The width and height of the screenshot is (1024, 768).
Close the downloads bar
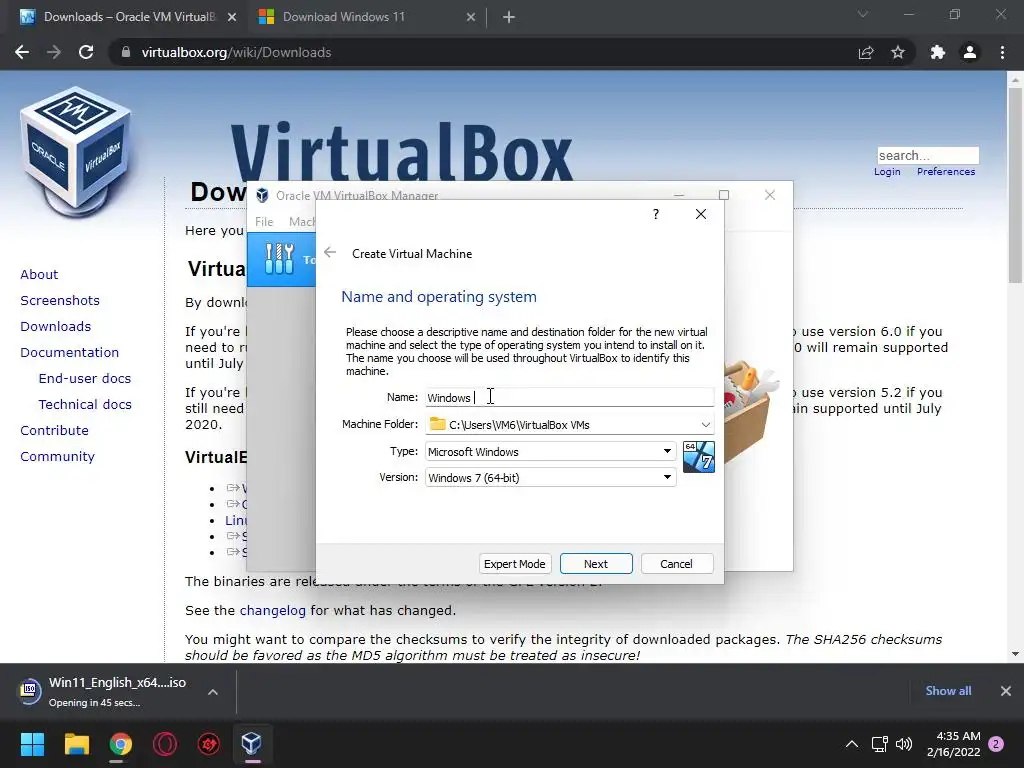tap(1006, 691)
